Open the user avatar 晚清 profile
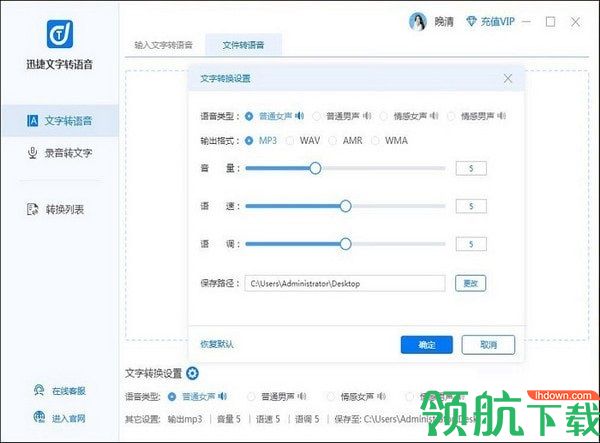This screenshot has height=443, width=600. pos(417,21)
